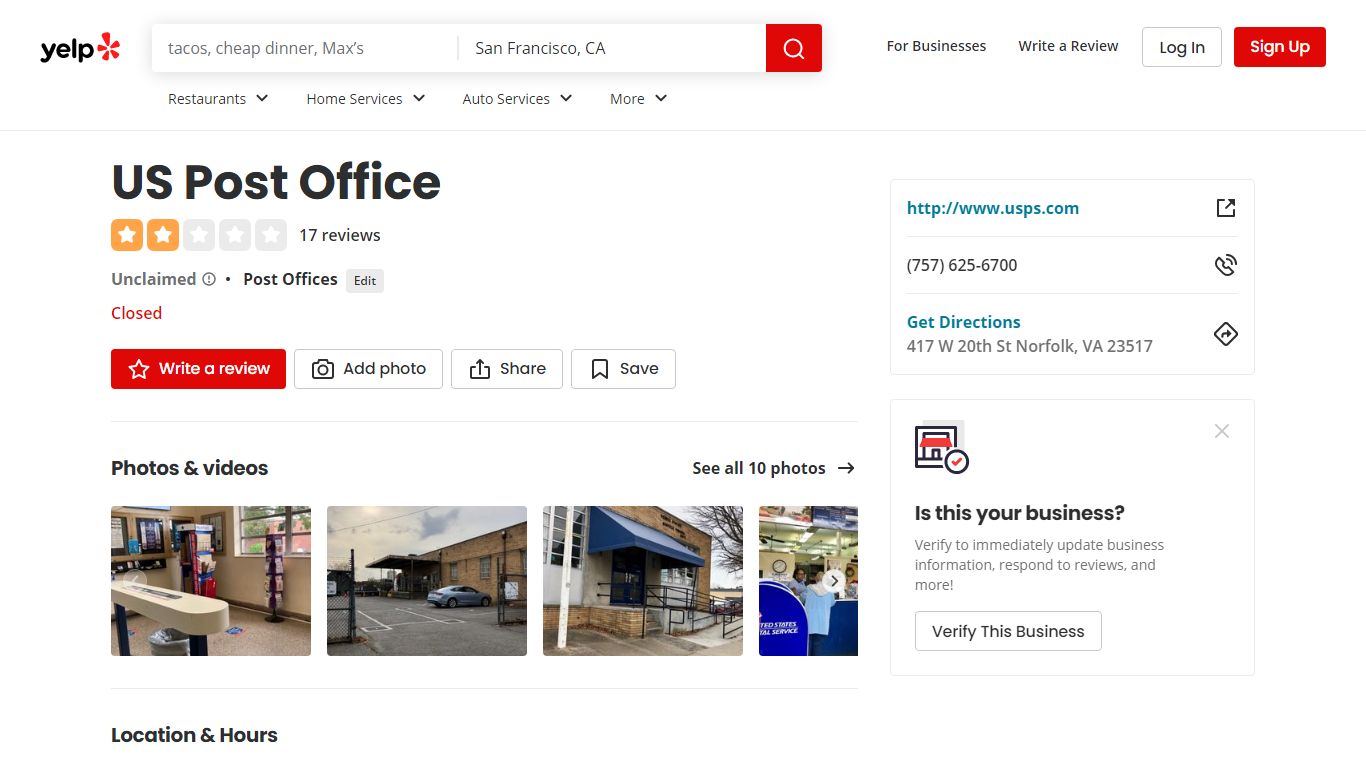
Task: Open the For Businesses menu
Action: coord(936,46)
